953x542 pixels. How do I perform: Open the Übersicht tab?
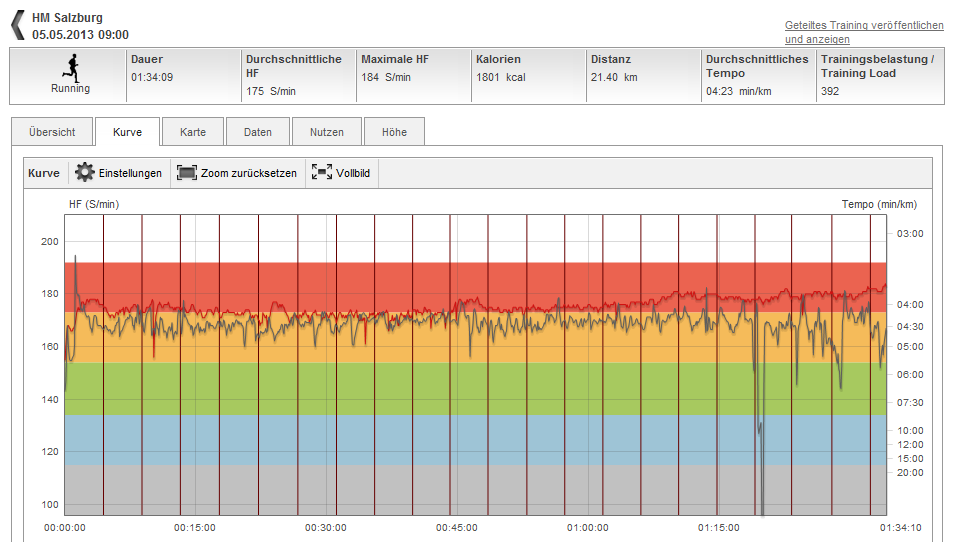pos(52,132)
